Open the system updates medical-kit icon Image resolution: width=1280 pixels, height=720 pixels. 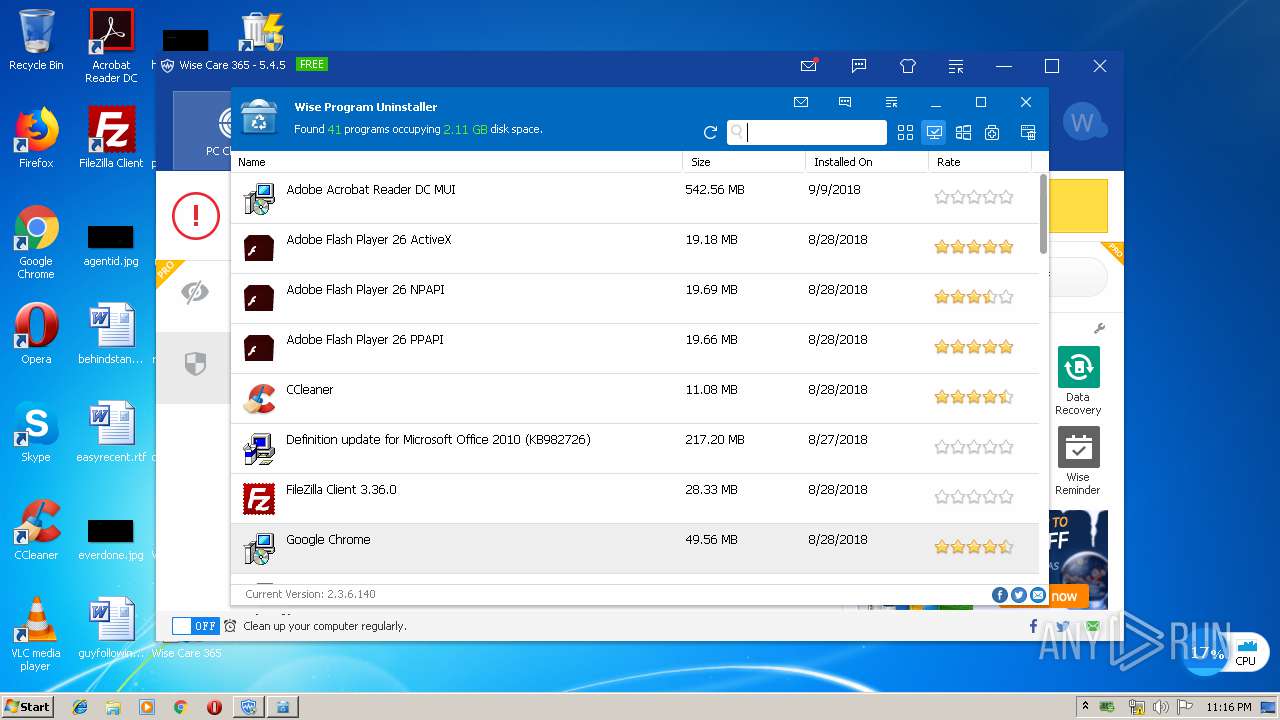pyautogui.click(x=992, y=132)
